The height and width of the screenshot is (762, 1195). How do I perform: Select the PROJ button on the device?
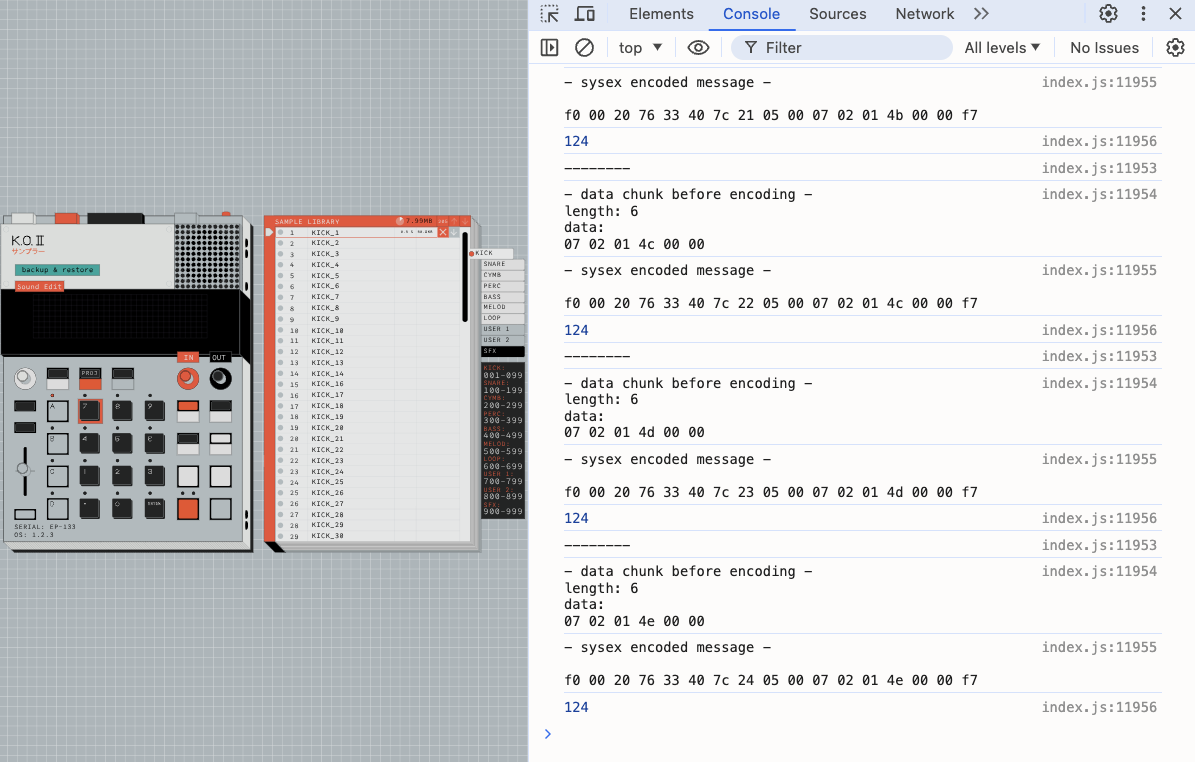[x=90, y=378]
